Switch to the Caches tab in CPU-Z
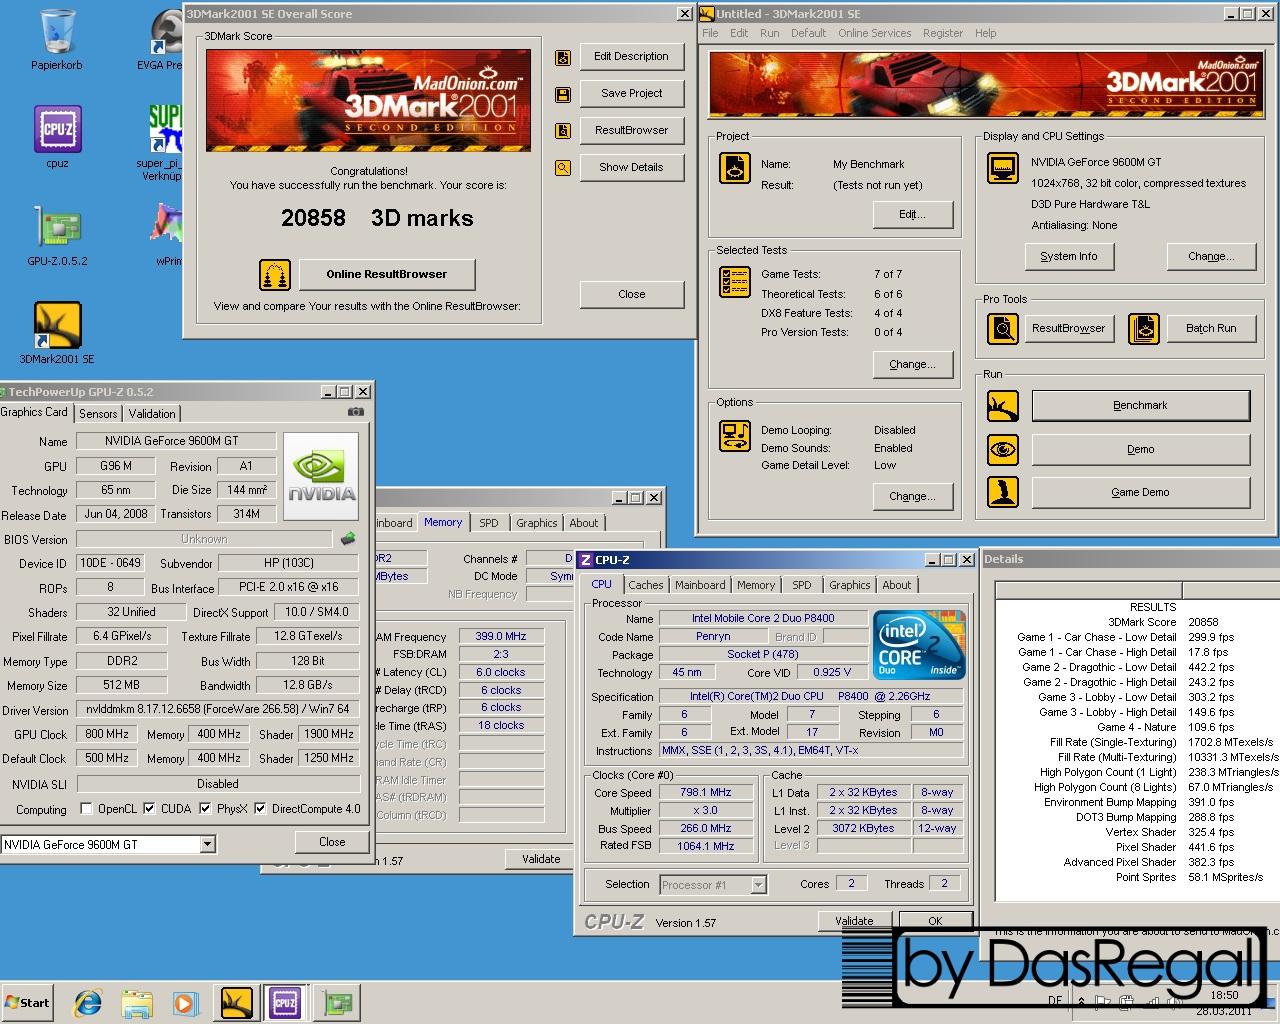The height and width of the screenshot is (1024, 1280). tap(645, 585)
